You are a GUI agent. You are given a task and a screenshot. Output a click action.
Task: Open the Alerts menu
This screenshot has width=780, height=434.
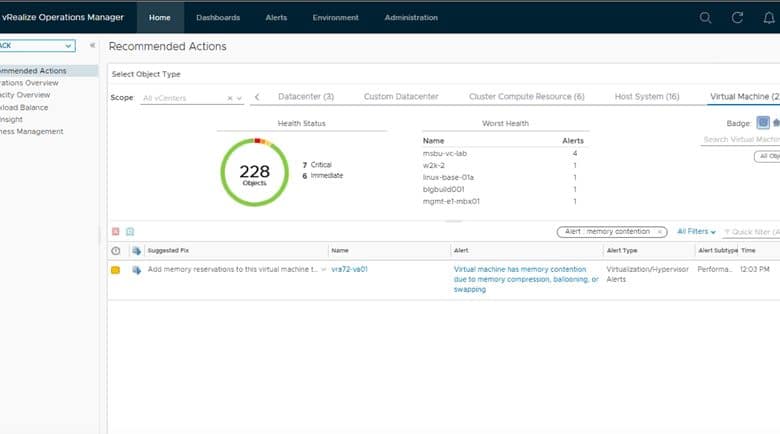click(x=276, y=17)
